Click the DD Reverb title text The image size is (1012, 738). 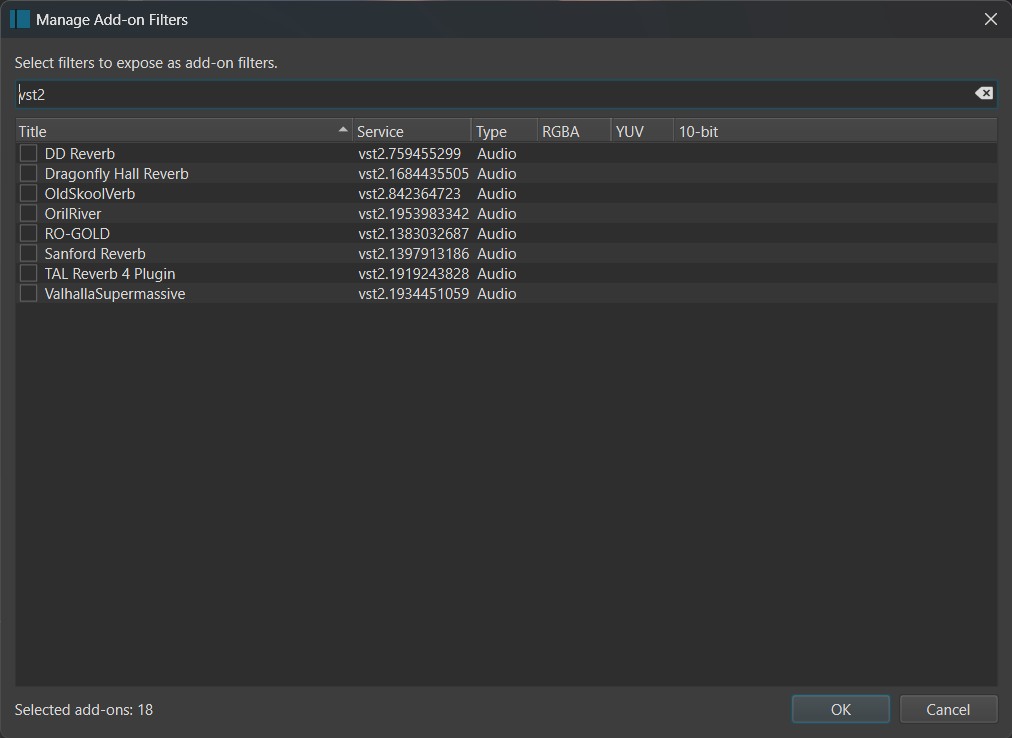(80, 154)
